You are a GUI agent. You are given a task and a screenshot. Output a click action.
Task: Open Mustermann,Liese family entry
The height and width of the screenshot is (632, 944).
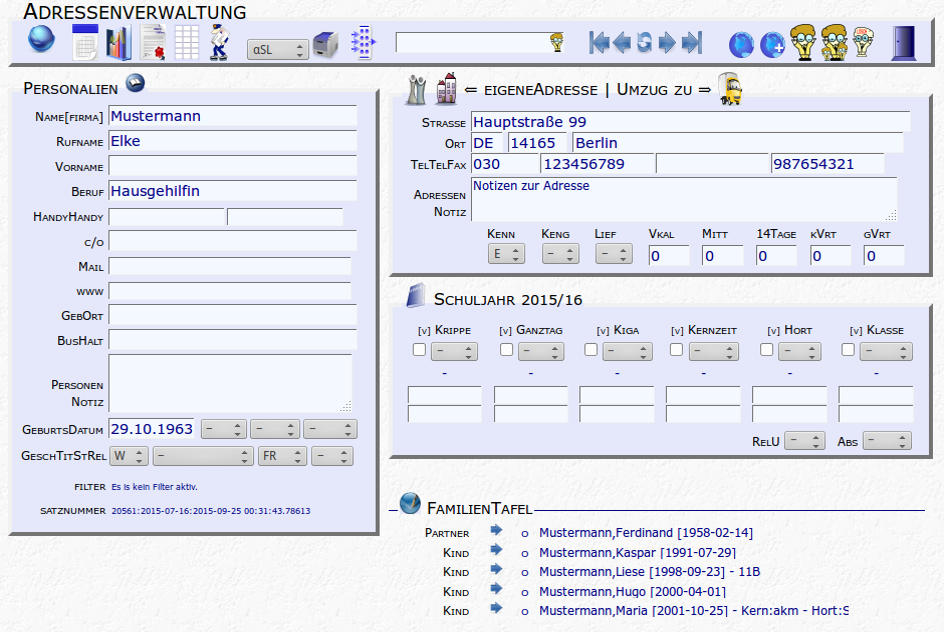[649, 571]
